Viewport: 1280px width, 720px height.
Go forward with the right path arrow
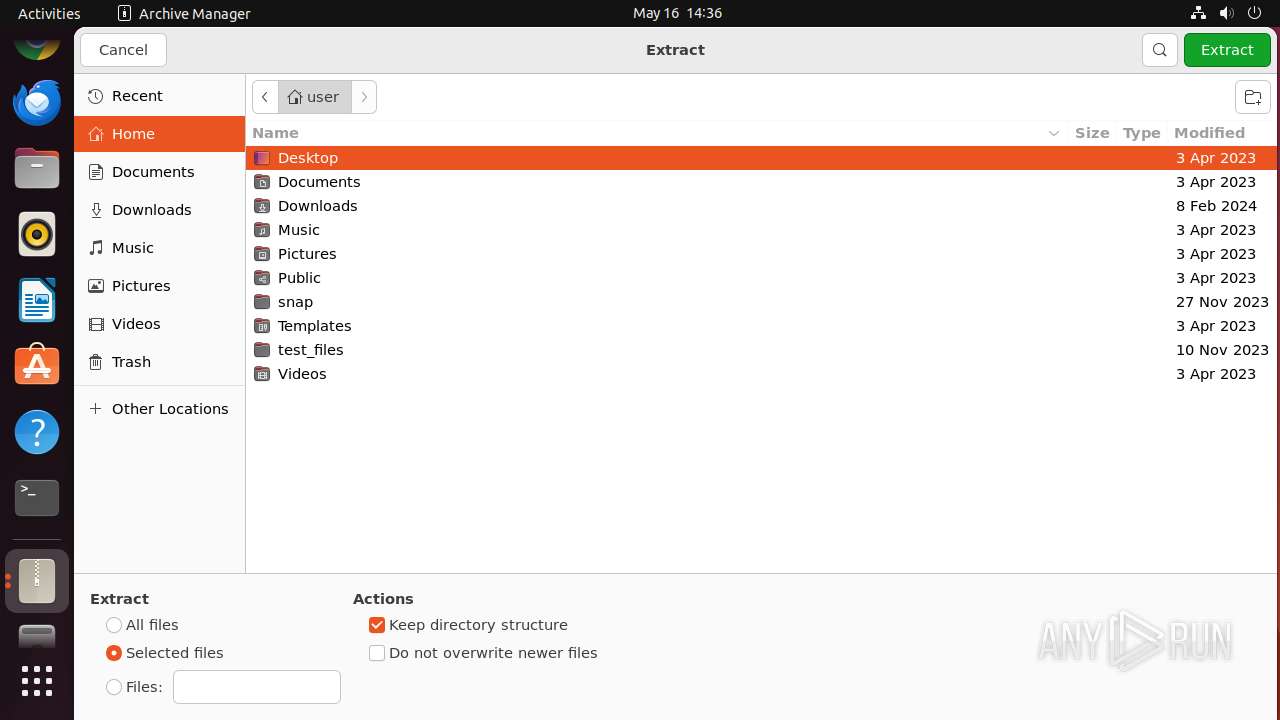point(364,97)
